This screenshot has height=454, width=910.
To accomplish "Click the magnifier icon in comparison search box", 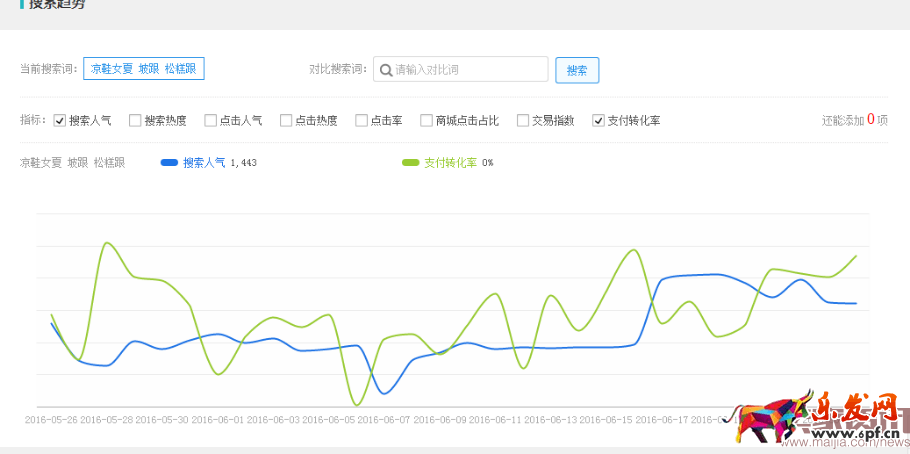I will coord(385,70).
